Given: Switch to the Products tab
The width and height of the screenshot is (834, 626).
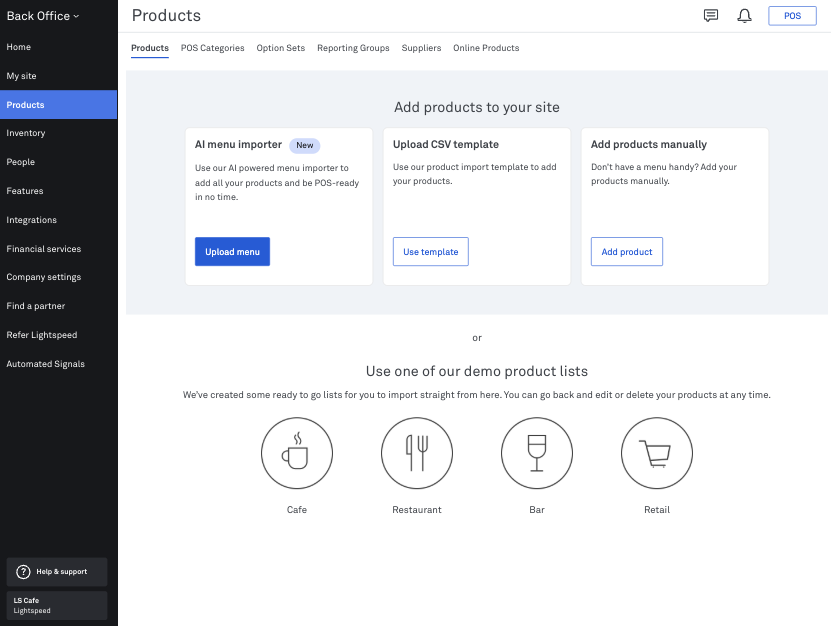Looking at the screenshot, I should click(150, 48).
